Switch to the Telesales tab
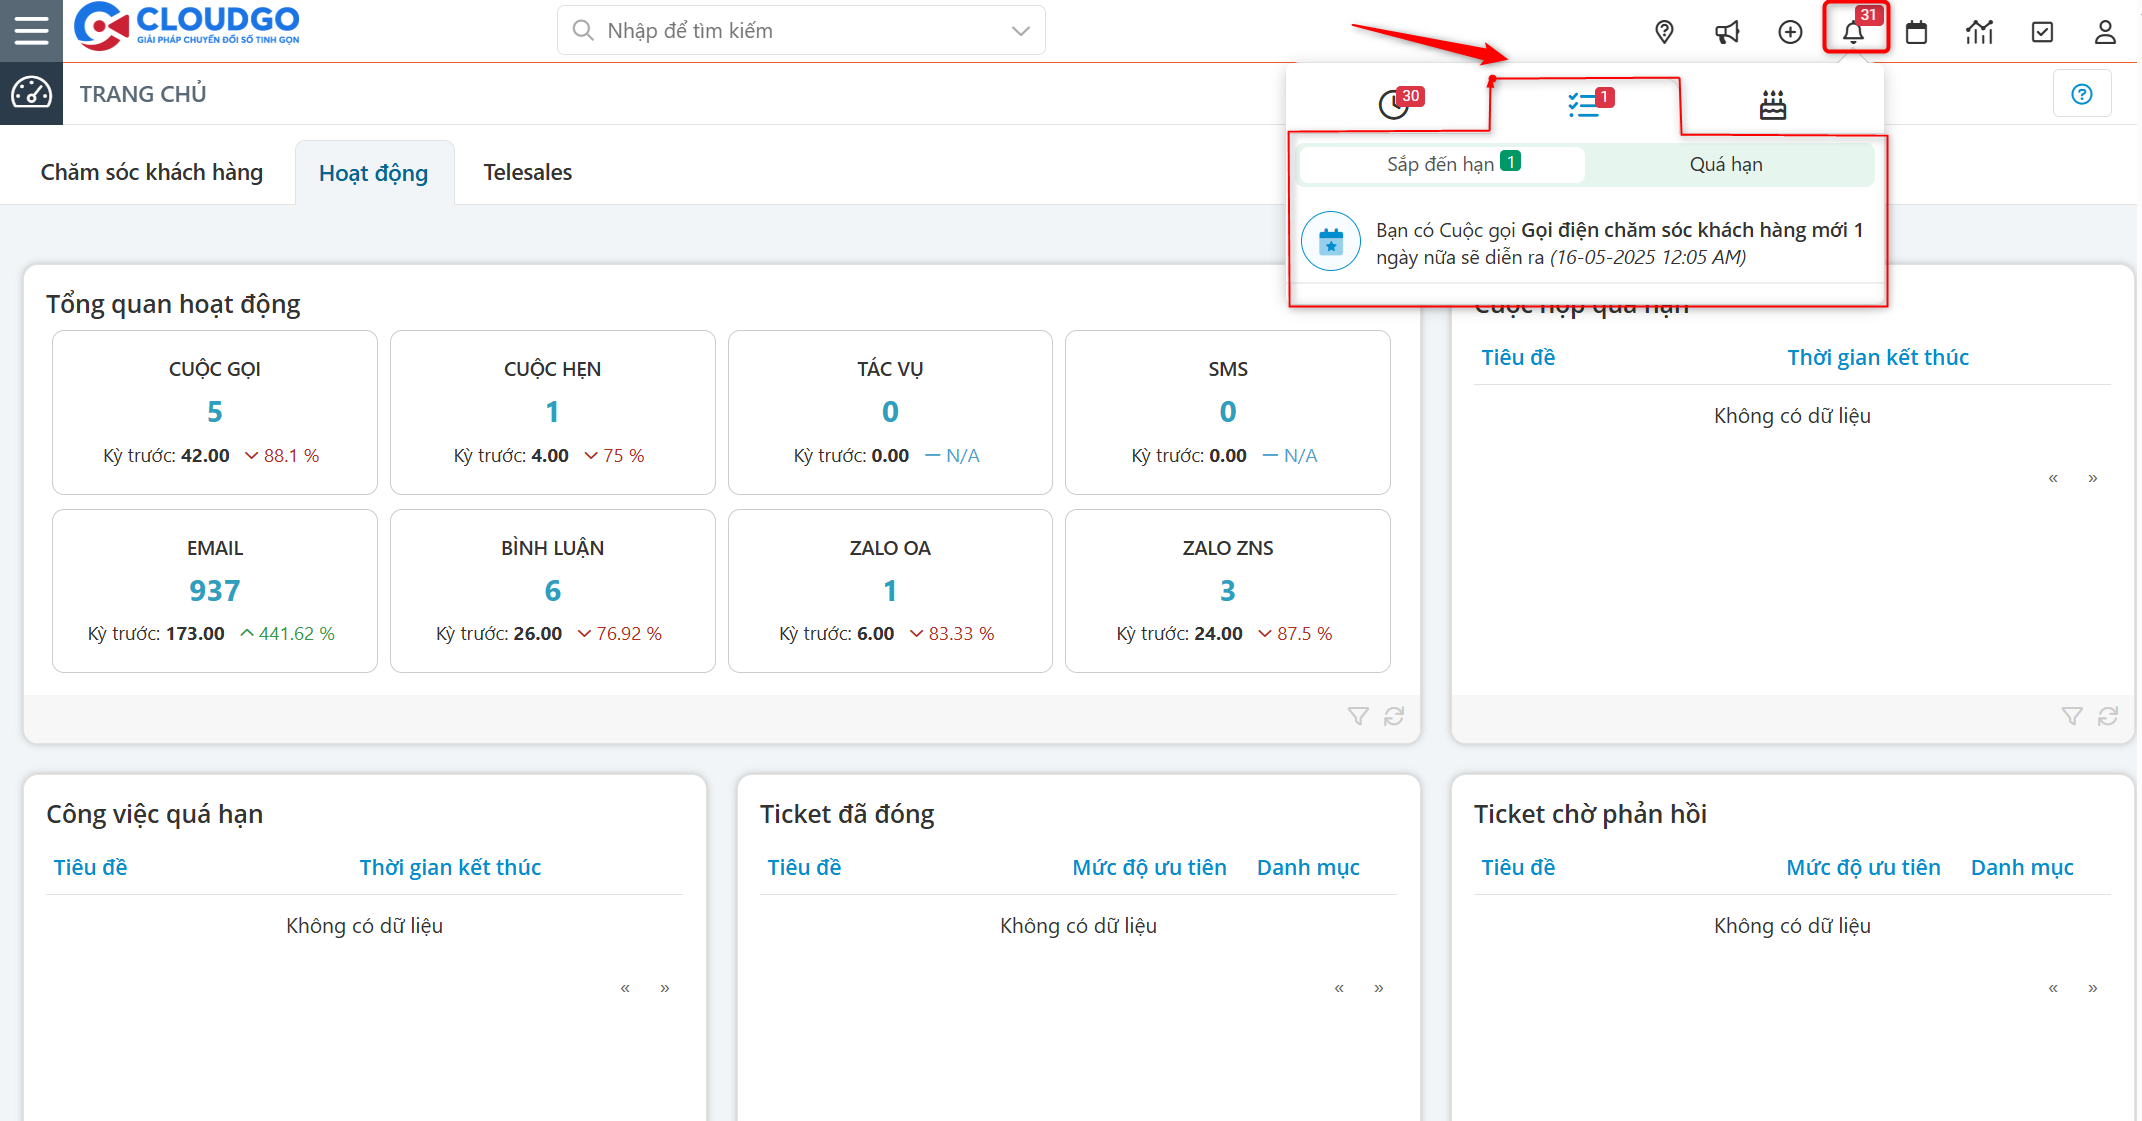The image size is (2142, 1121). click(x=527, y=172)
